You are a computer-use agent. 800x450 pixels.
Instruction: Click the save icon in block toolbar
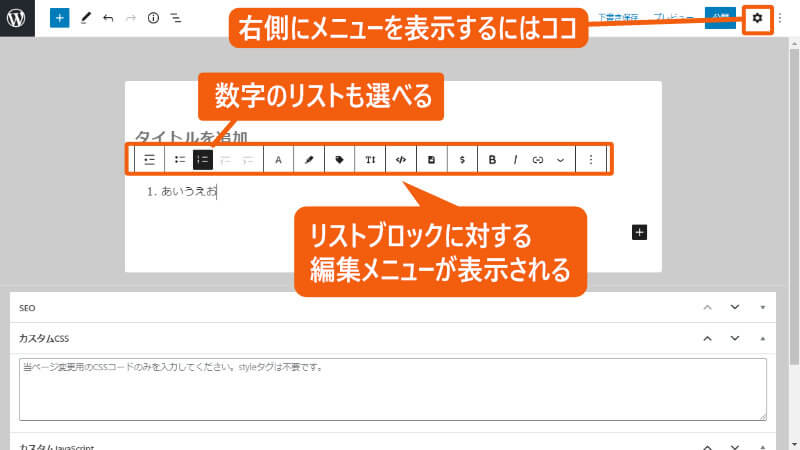[x=431, y=160]
